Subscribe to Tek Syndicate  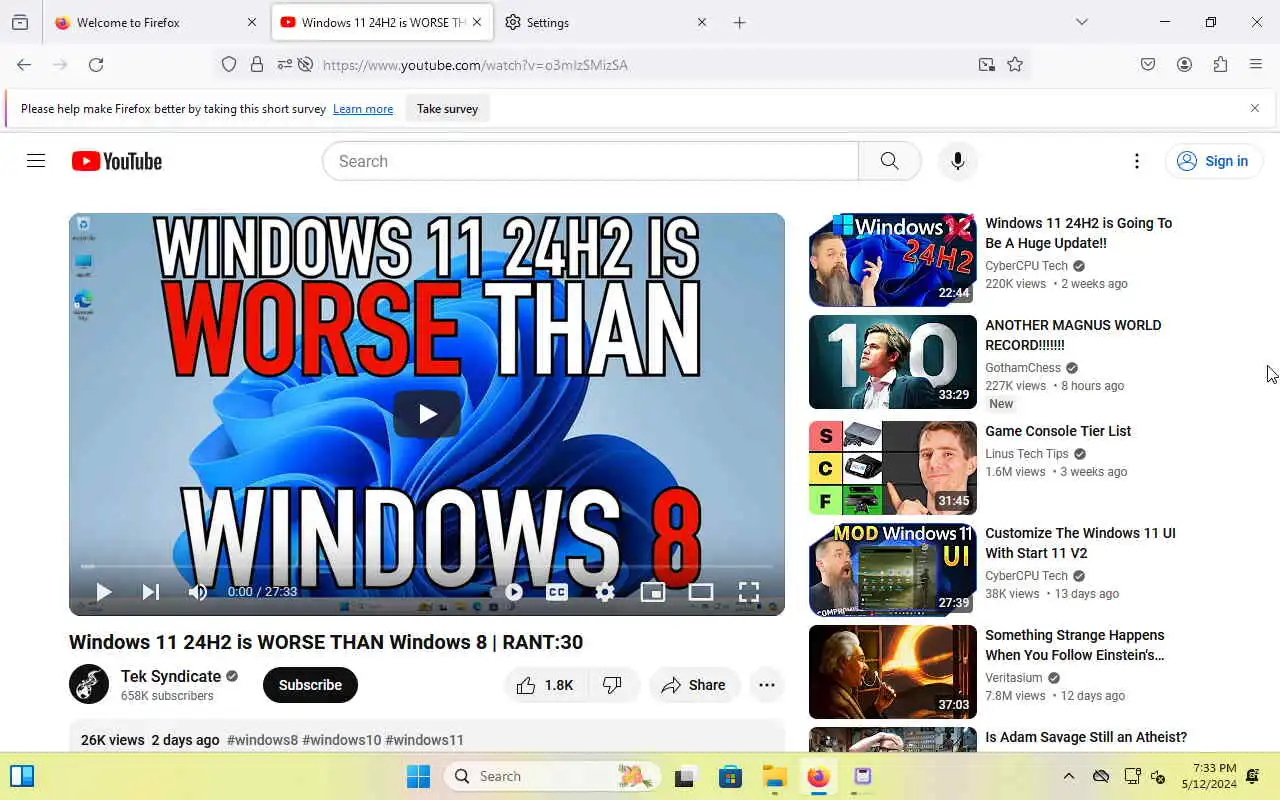pos(310,685)
